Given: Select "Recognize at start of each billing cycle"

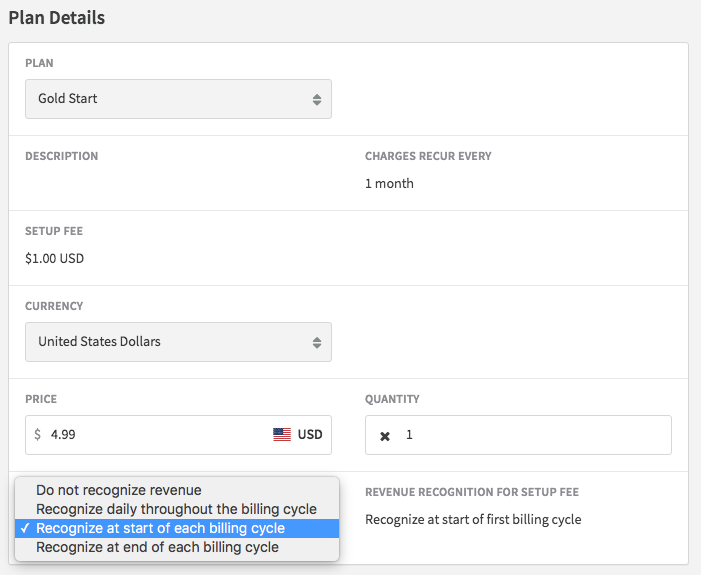Looking at the screenshot, I should [x=160, y=528].
